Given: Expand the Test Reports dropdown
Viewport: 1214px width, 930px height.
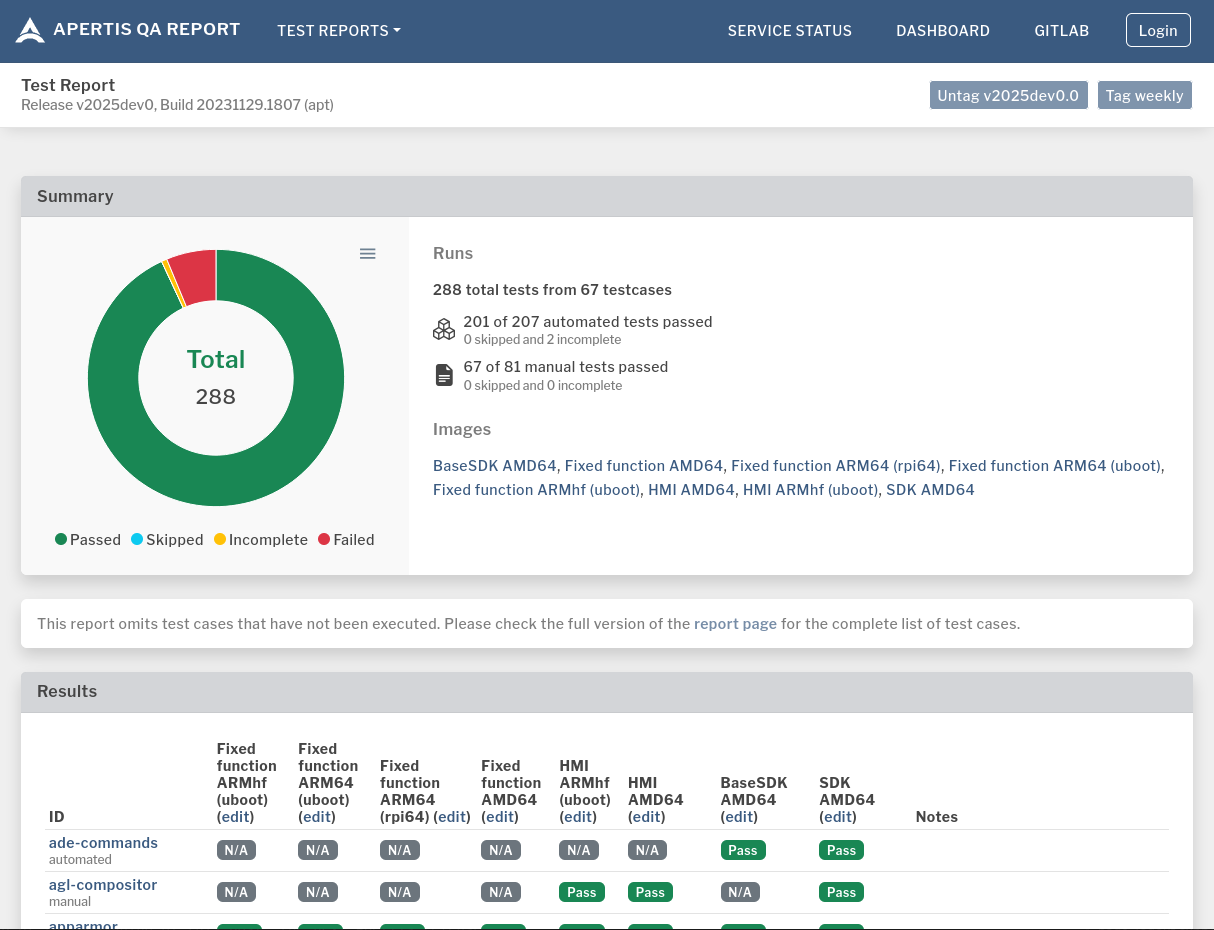Looking at the screenshot, I should tap(338, 31).
